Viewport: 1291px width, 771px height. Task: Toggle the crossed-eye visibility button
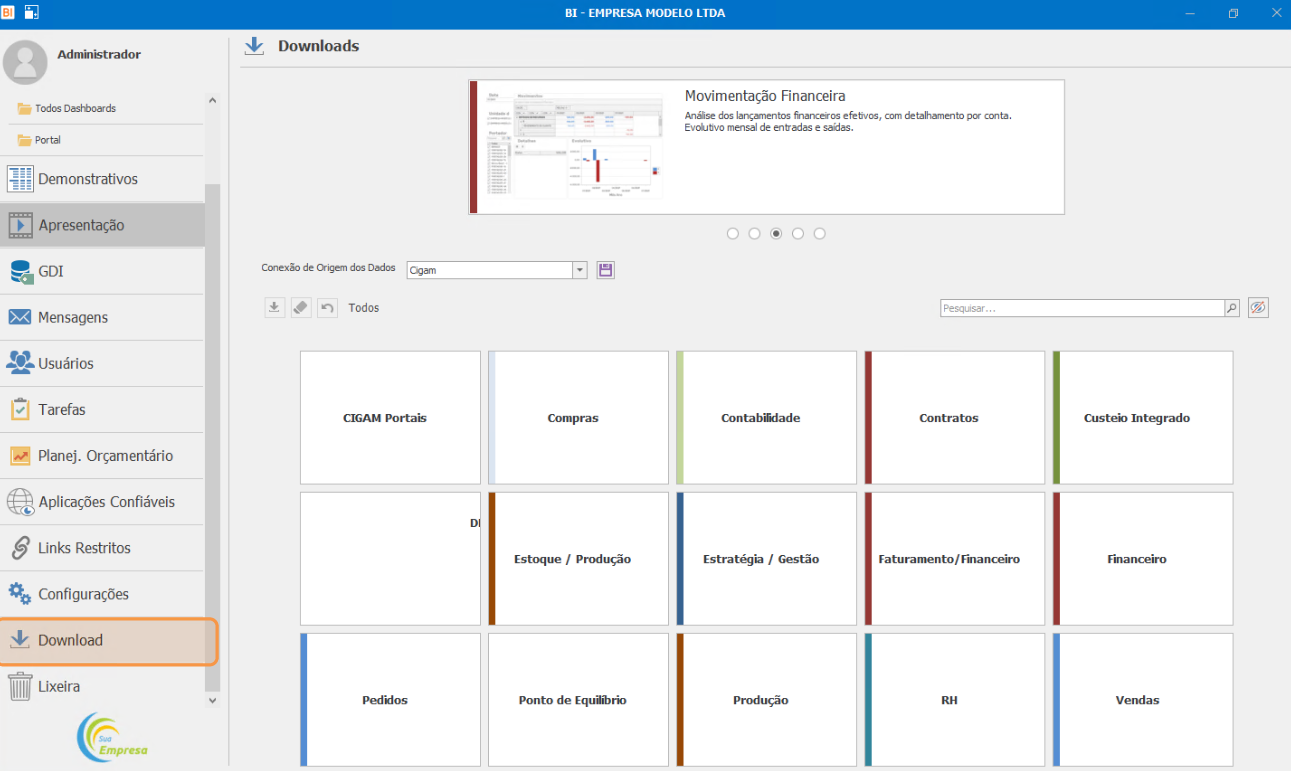pos(1259,308)
